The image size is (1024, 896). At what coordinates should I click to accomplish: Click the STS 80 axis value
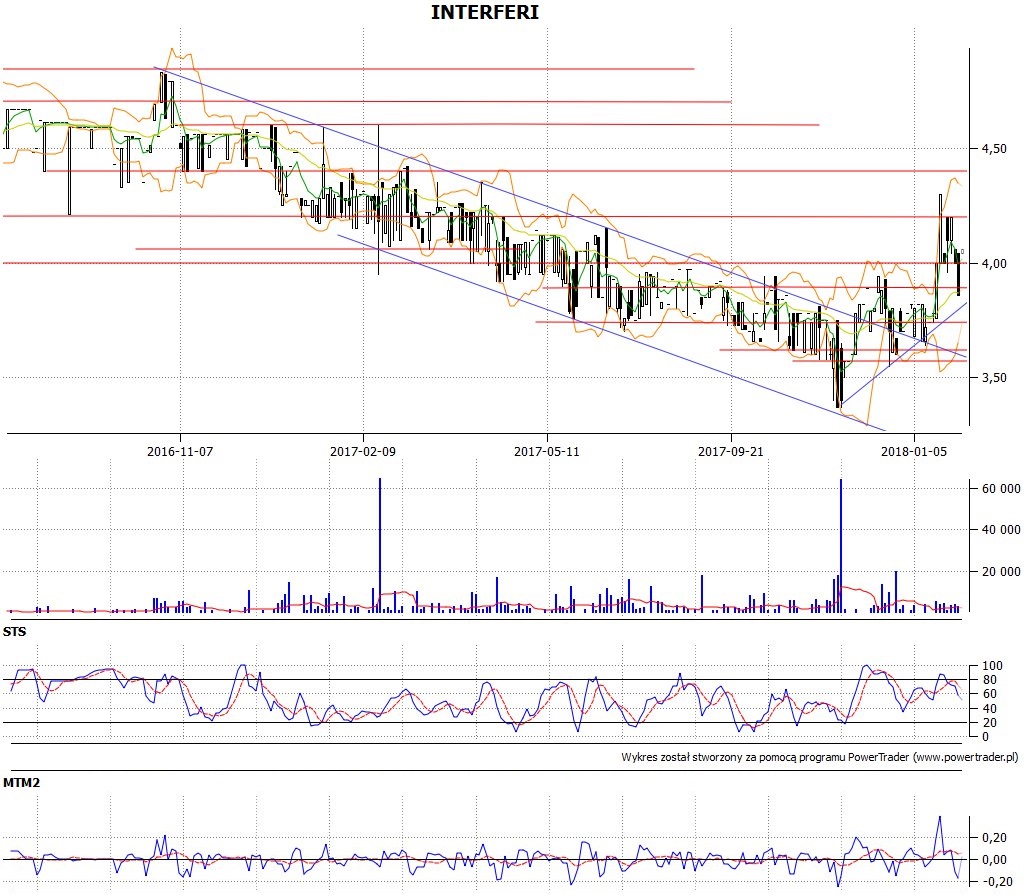pyautogui.click(x=989, y=680)
